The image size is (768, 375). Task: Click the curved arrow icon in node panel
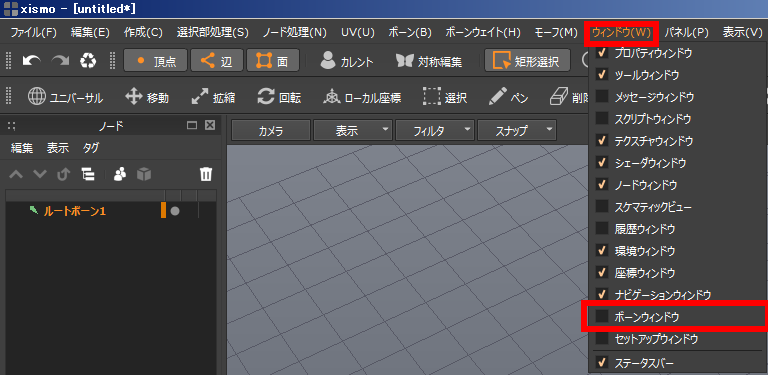point(64,174)
